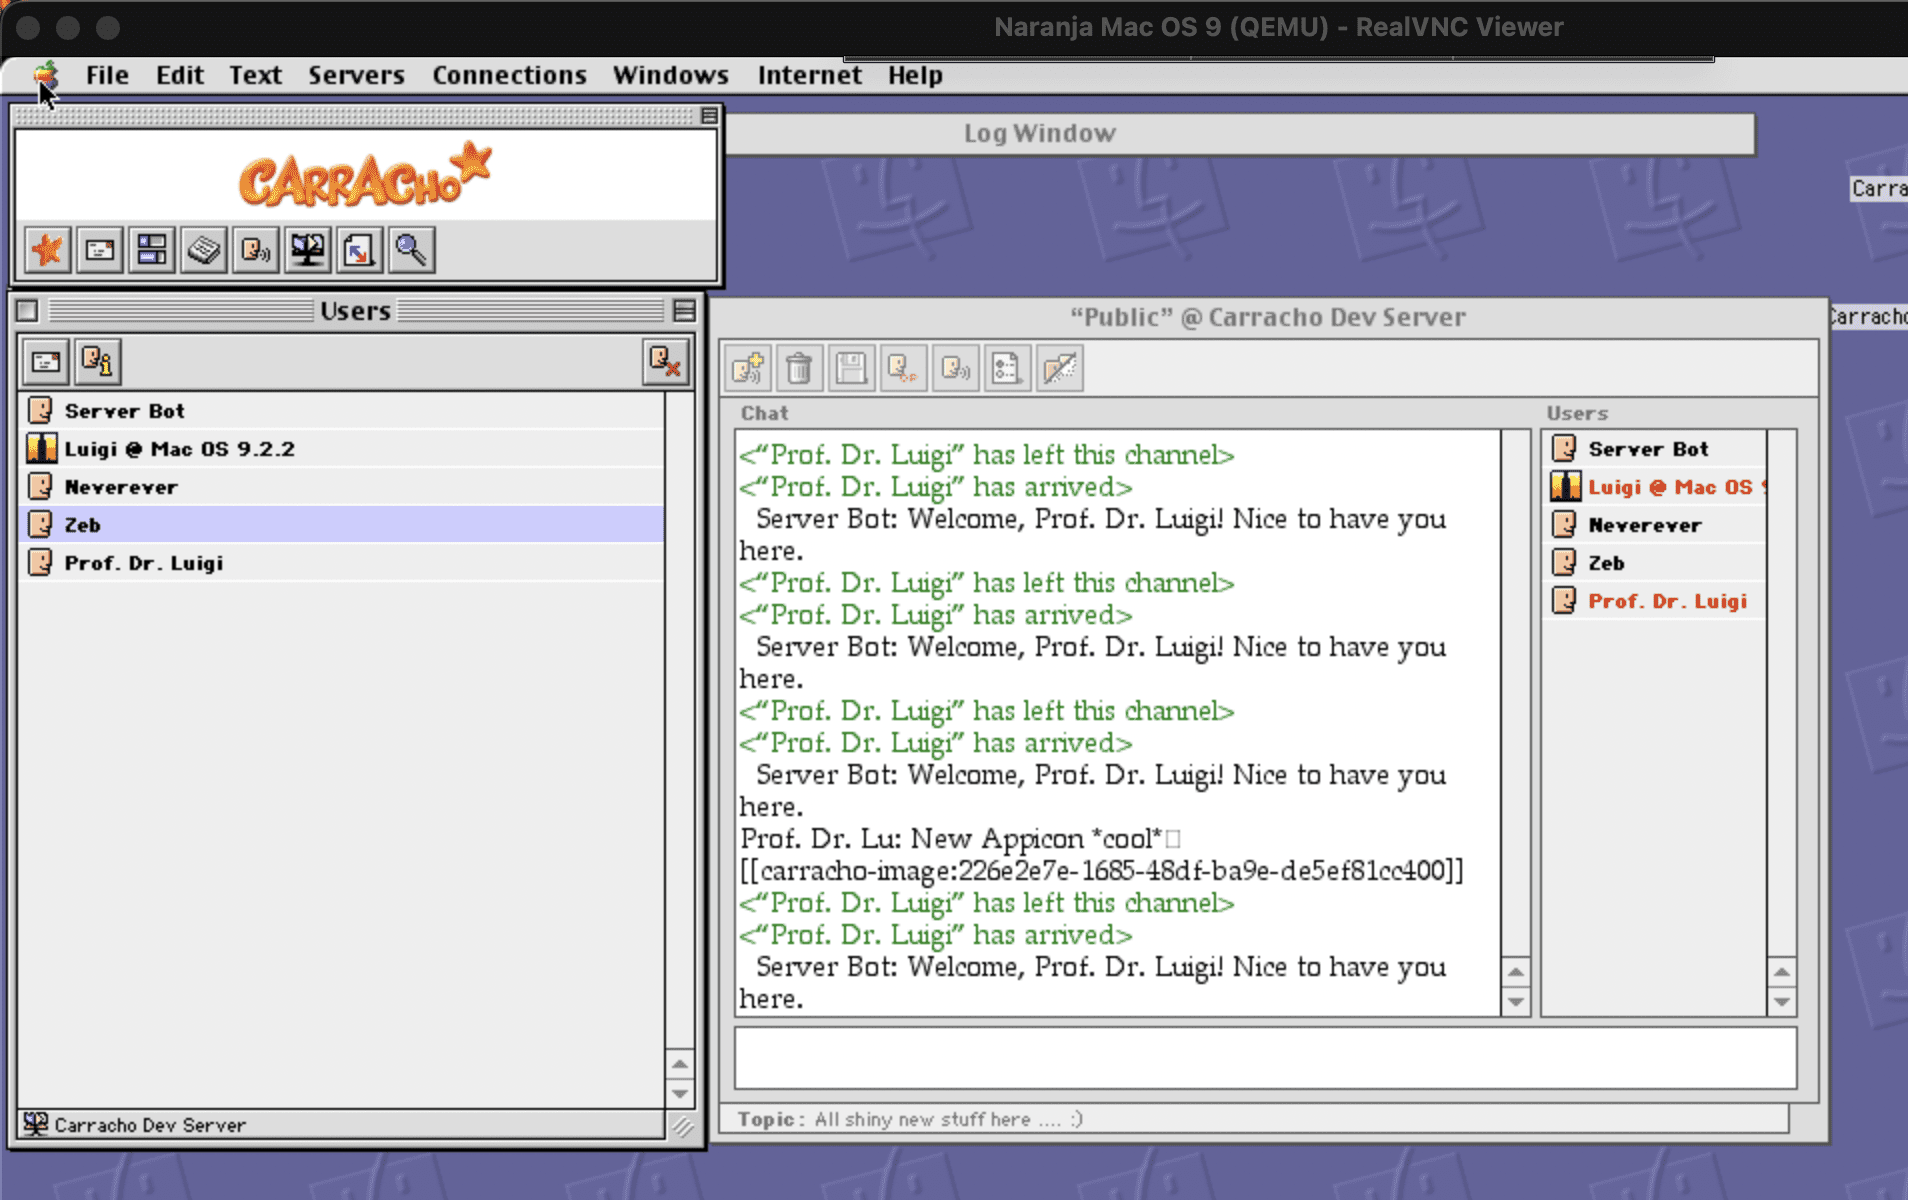The width and height of the screenshot is (1908, 1200).
Task: Select Neverever in chat Users panel
Action: tap(1655, 524)
